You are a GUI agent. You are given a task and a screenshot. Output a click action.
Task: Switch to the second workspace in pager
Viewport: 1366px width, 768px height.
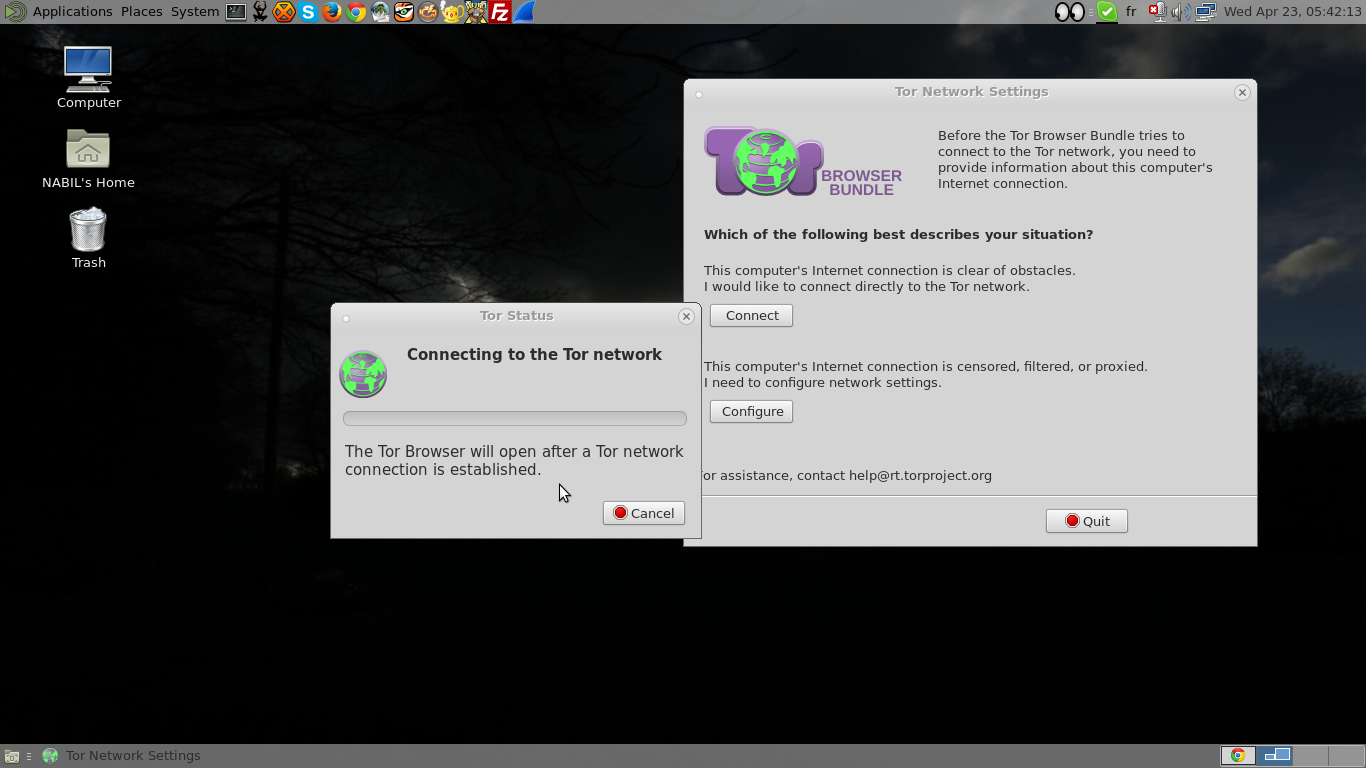pyautogui.click(x=1275, y=756)
